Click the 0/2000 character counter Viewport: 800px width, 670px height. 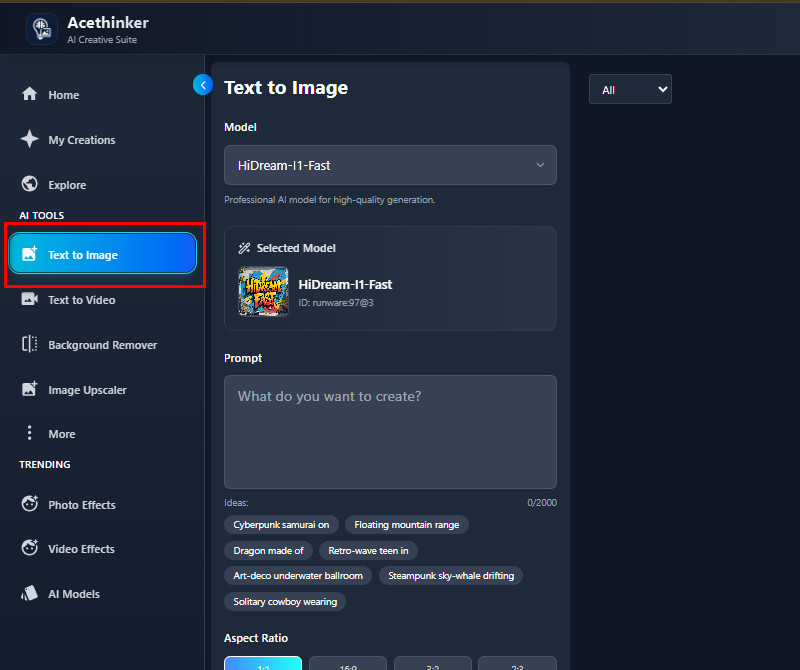[542, 503]
